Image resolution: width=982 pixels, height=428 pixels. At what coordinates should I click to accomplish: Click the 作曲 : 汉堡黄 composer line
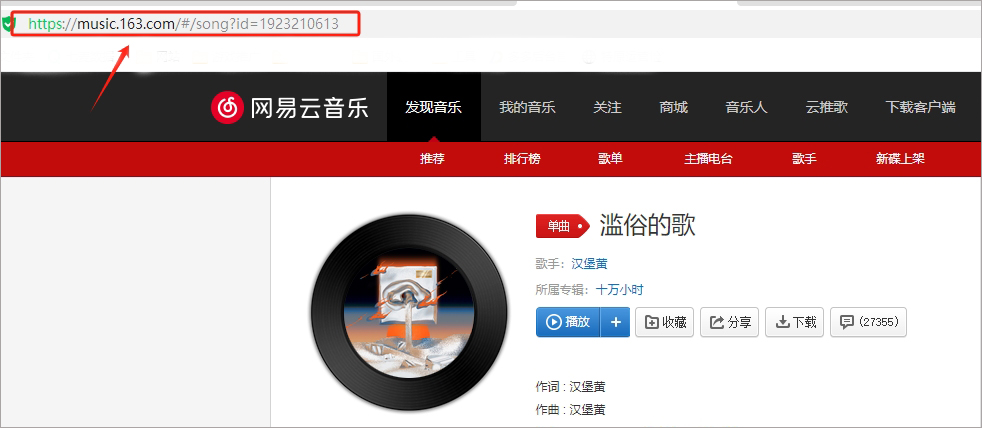[571, 410]
